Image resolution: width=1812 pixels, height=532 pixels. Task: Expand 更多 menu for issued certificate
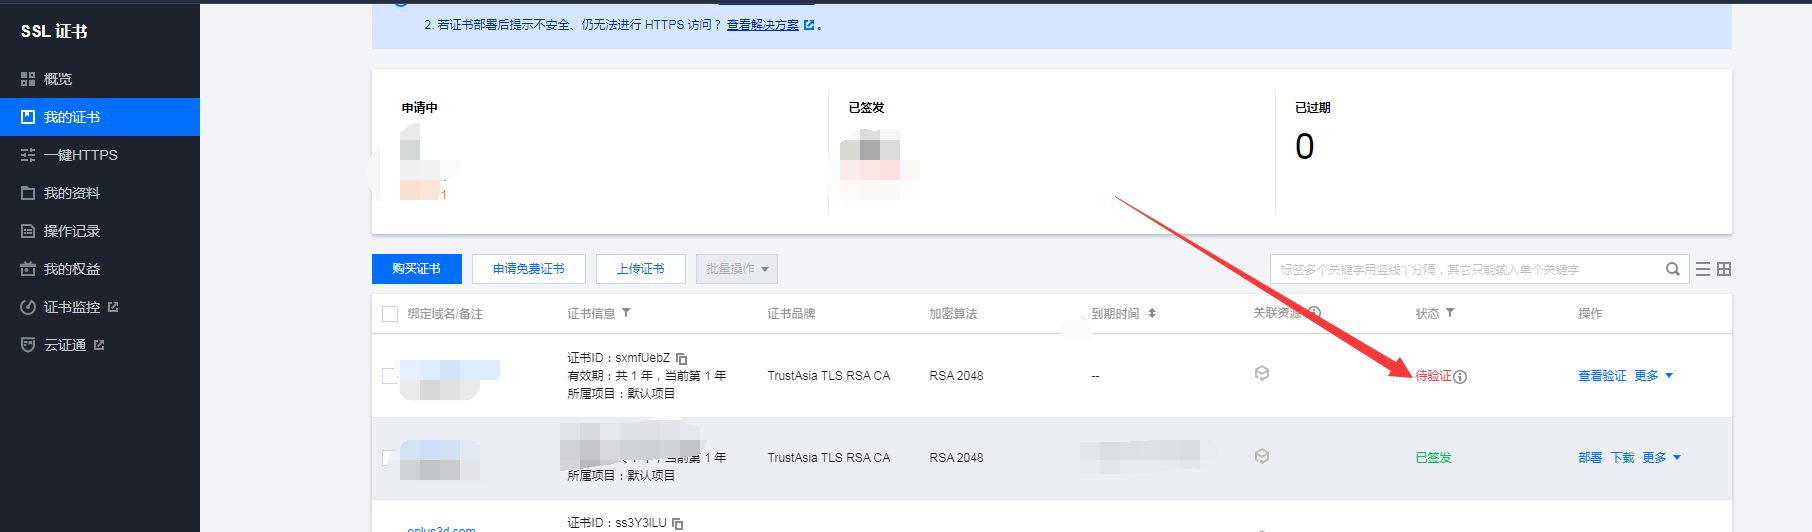(1661, 458)
